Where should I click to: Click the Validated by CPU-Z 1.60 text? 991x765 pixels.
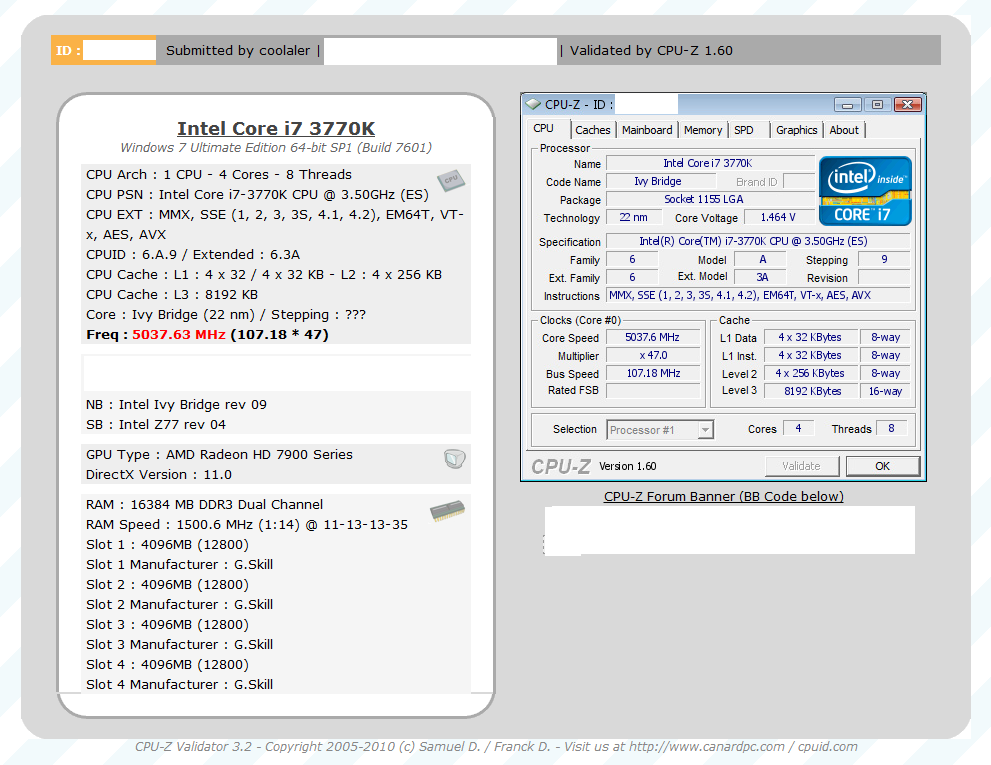651,51
